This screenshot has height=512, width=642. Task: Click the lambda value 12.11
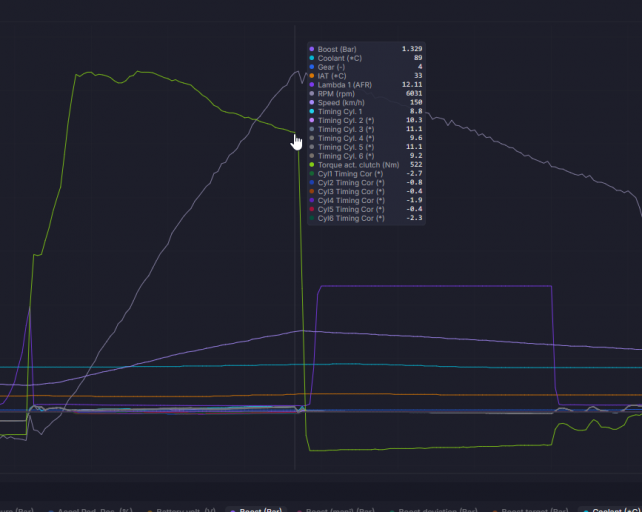click(x=412, y=84)
